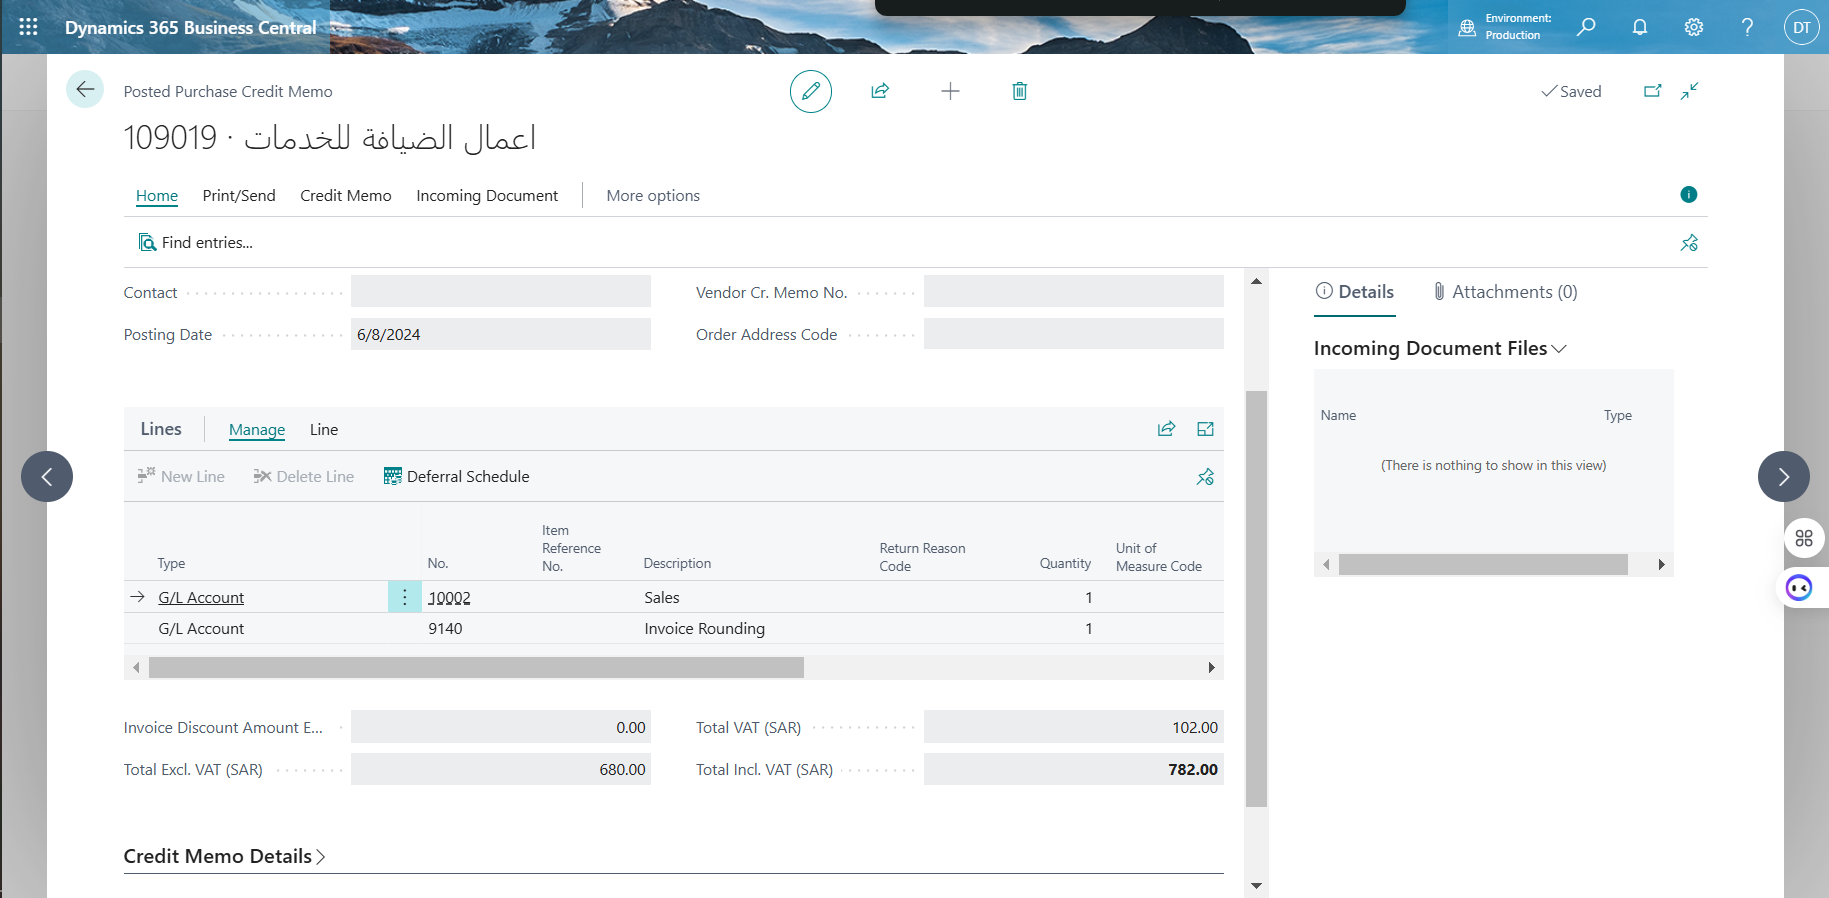Select the Line tab in Lines
1829x898 pixels.
tap(324, 429)
